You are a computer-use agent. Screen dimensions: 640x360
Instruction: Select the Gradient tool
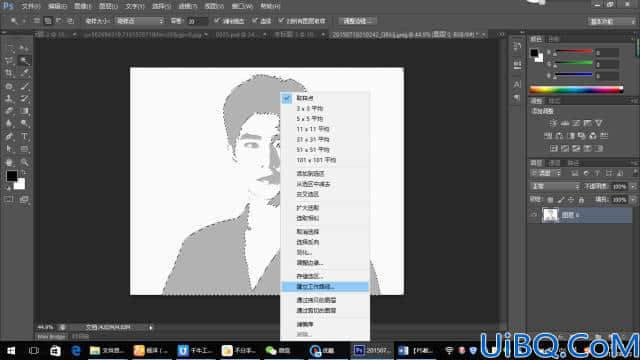pyautogui.click(x=24, y=111)
